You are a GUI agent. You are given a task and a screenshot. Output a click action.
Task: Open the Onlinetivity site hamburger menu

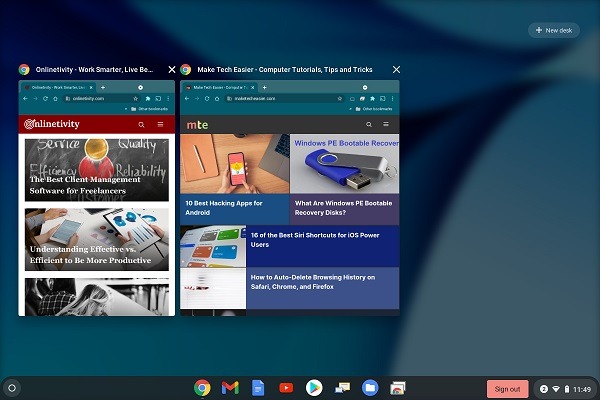(160, 124)
